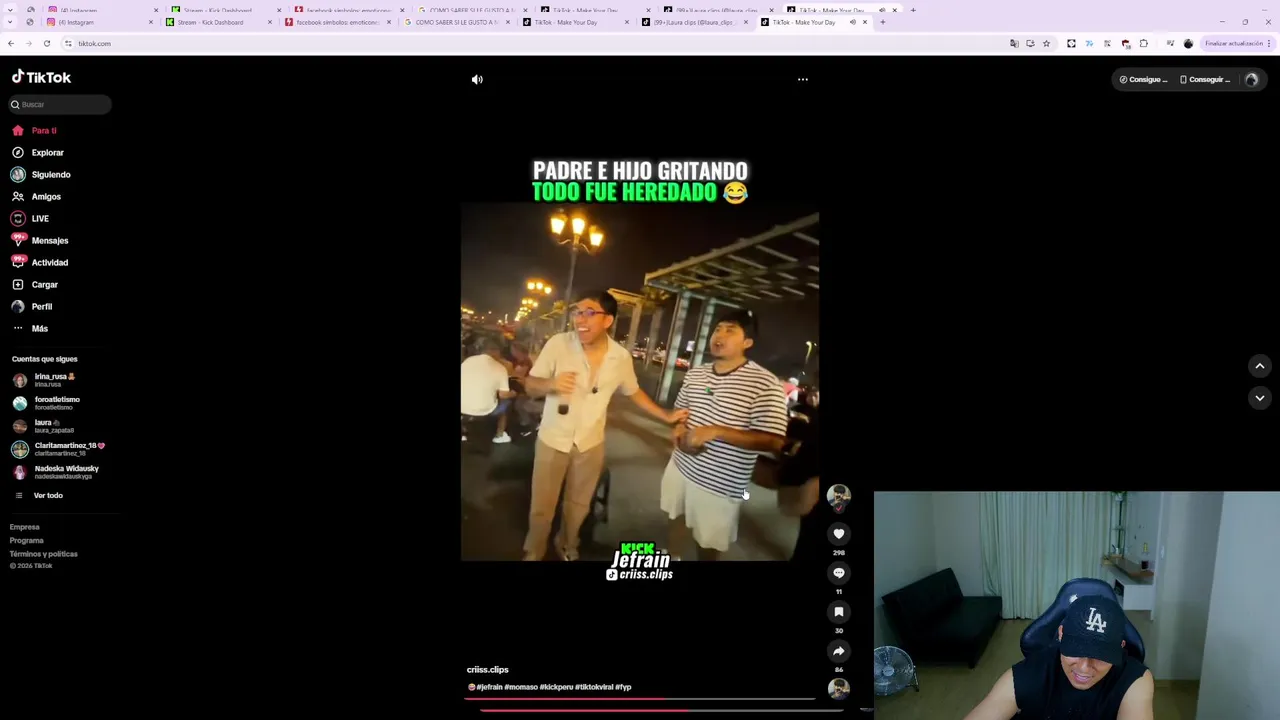The height and width of the screenshot is (720, 1280).
Task: Expand the Más menu
Action: point(30,329)
